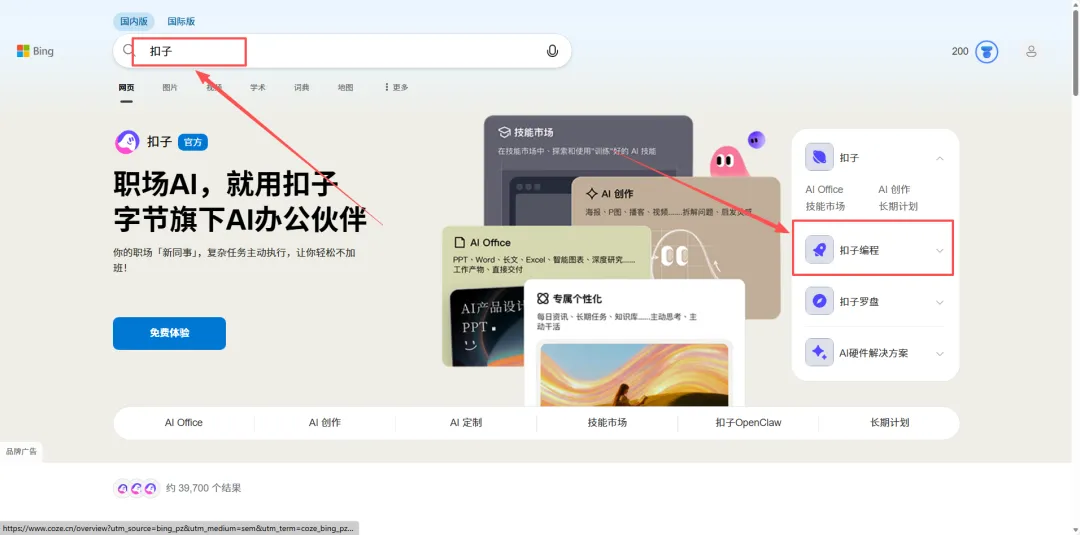Screen dimensions: 1080x535
Task: Click the AI硬件解决方案 sparkle icon
Action: (x=819, y=353)
